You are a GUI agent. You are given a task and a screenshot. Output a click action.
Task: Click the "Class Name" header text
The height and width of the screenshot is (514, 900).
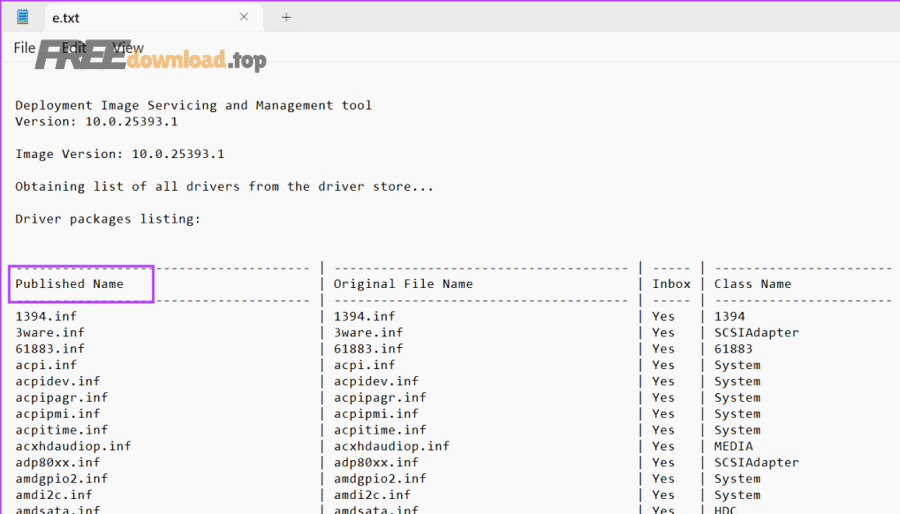752,284
